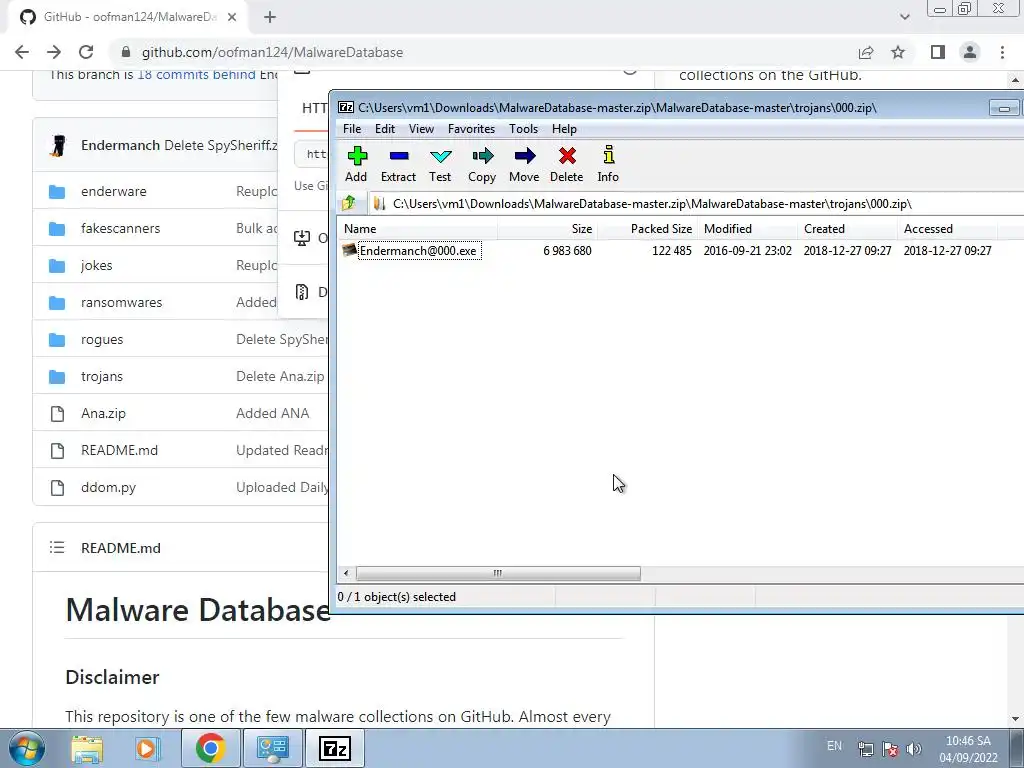Open the enderware folder on GitHub
The width and height of the screenshot is (1024, 768).
pyautogui.click(x=114, y=191)
